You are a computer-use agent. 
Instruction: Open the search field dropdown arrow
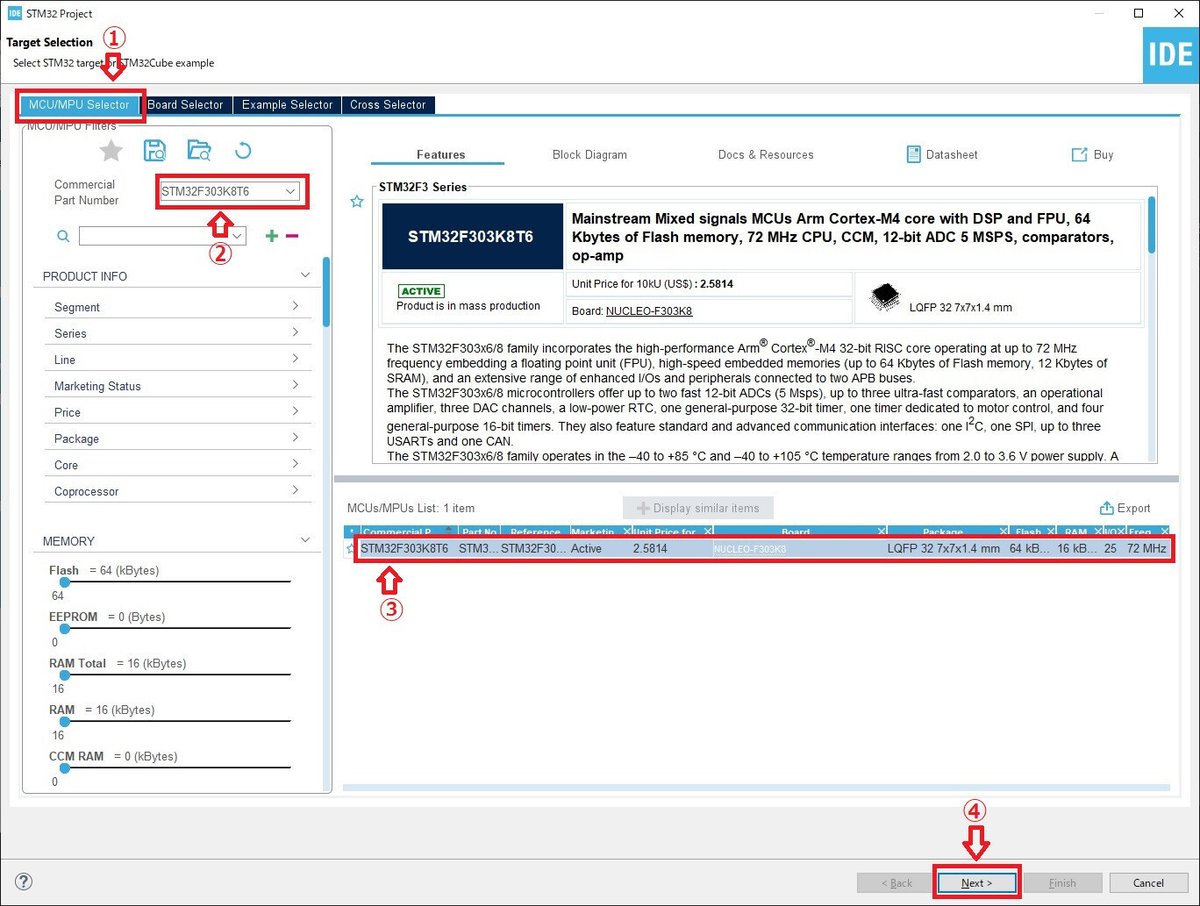coord(237,237)
